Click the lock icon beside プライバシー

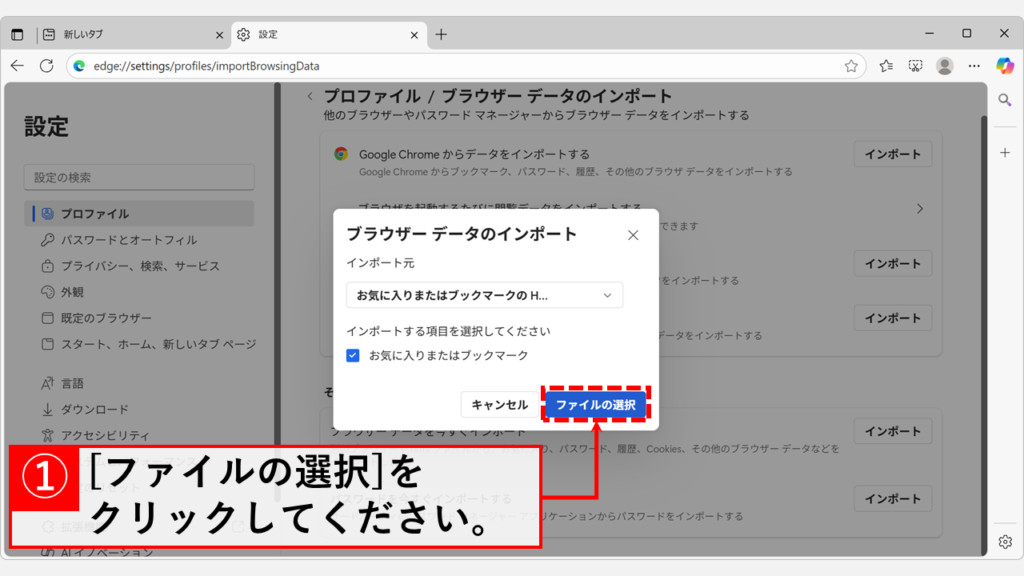pos(47,266)
